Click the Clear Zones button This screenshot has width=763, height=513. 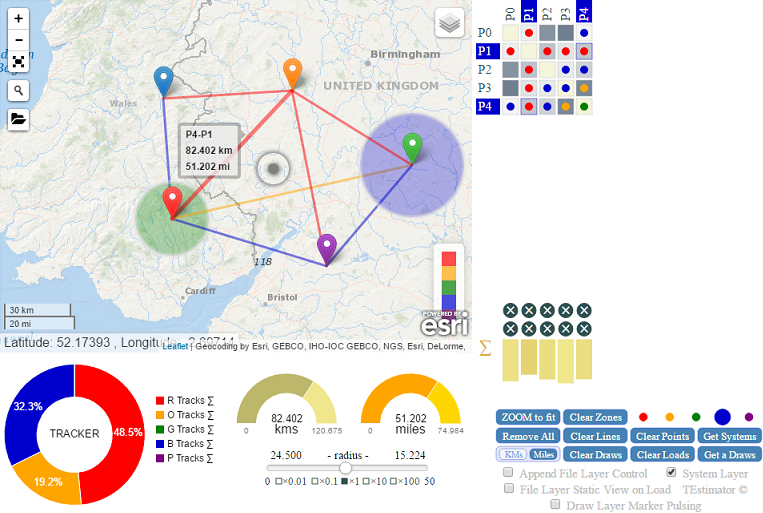(597, 417)
